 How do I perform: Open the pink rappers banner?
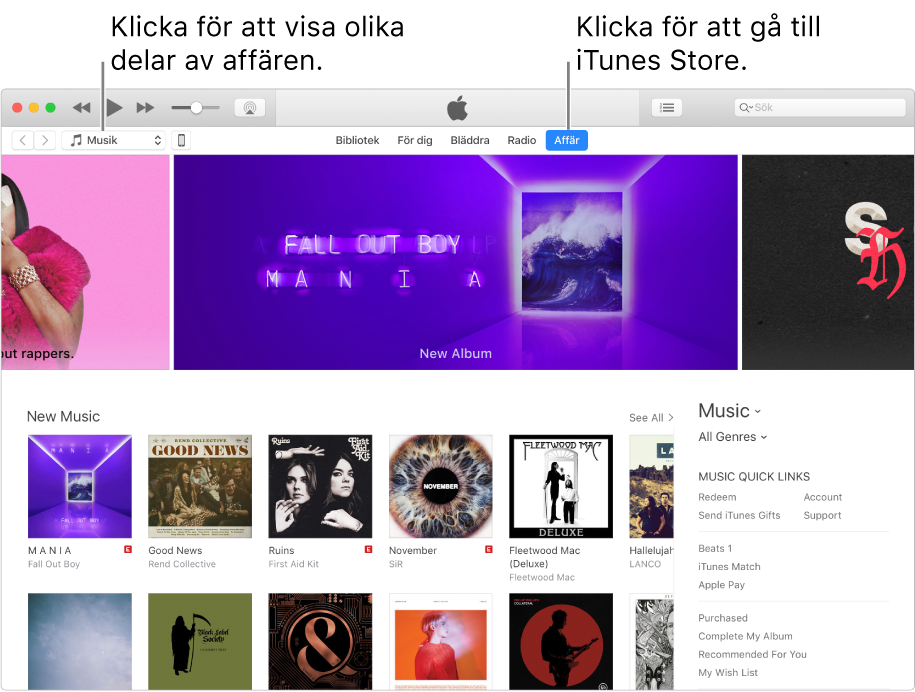(85, 262)
